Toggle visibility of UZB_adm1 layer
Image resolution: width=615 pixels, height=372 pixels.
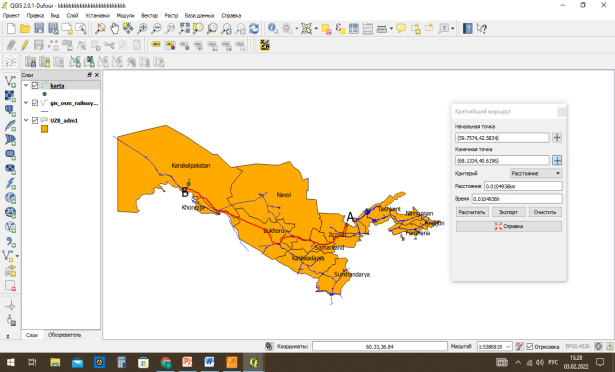pos(35,120)
